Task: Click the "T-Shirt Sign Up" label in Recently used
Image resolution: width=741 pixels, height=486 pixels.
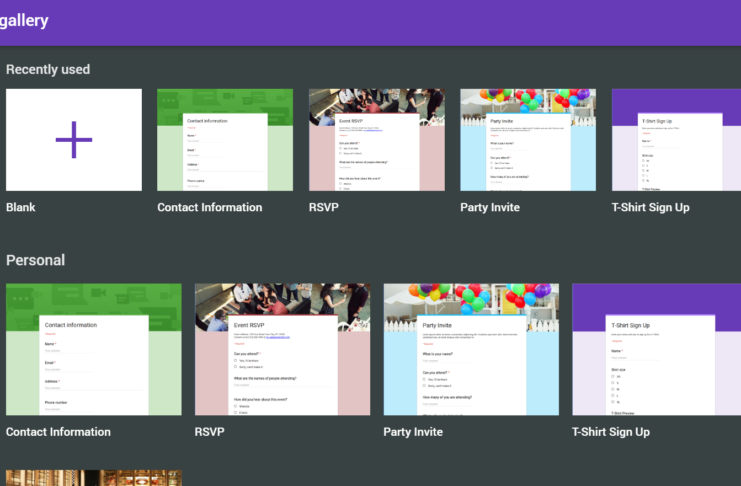Action: coord(651,208)
